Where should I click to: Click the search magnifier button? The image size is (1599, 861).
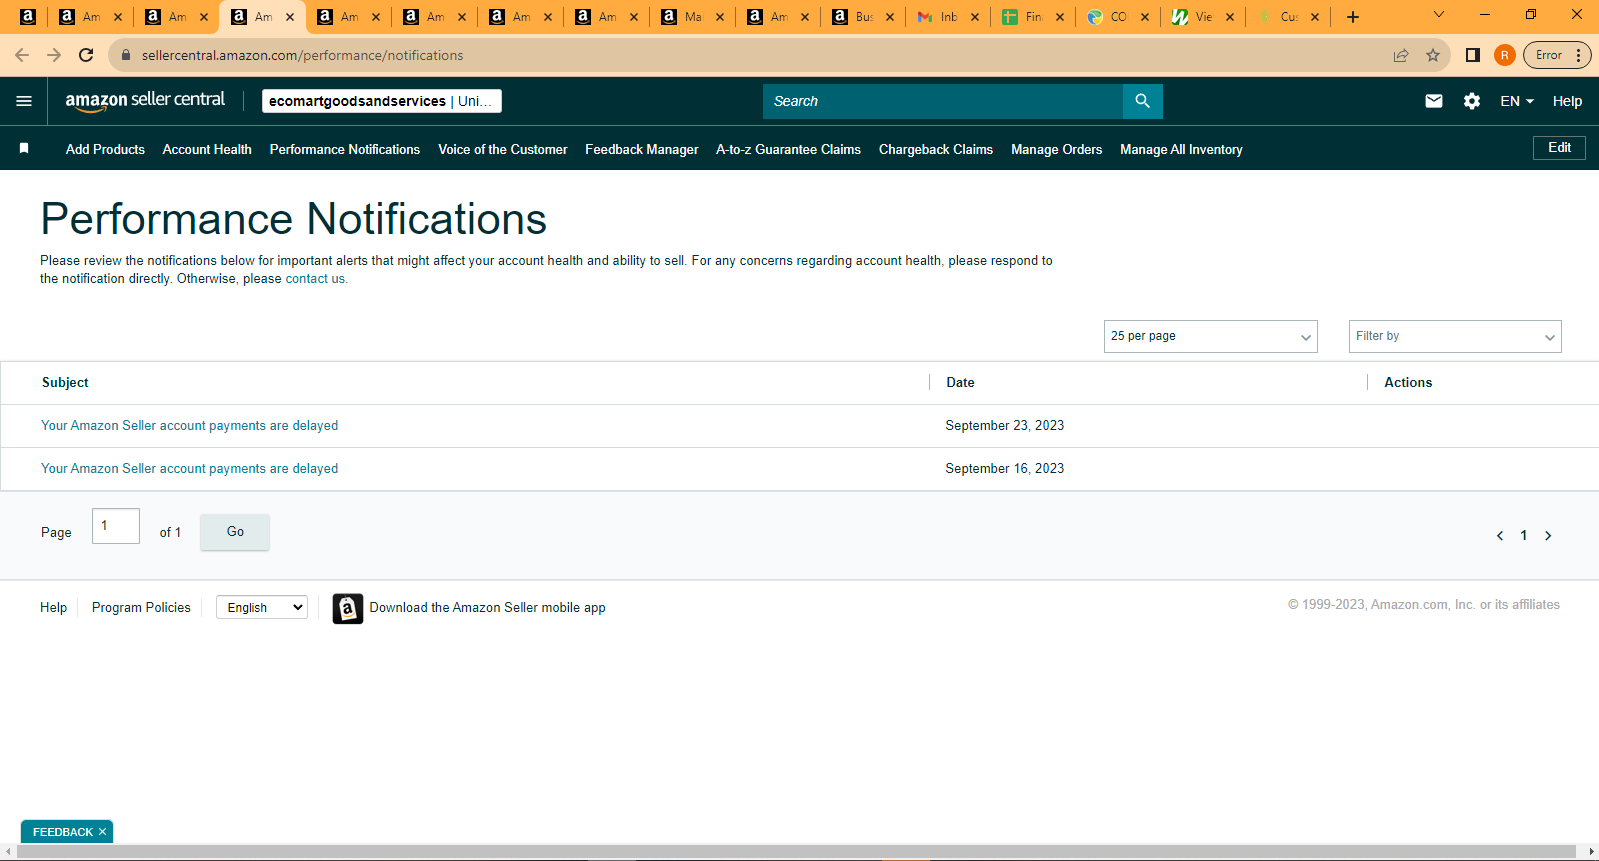(1142, 101)
